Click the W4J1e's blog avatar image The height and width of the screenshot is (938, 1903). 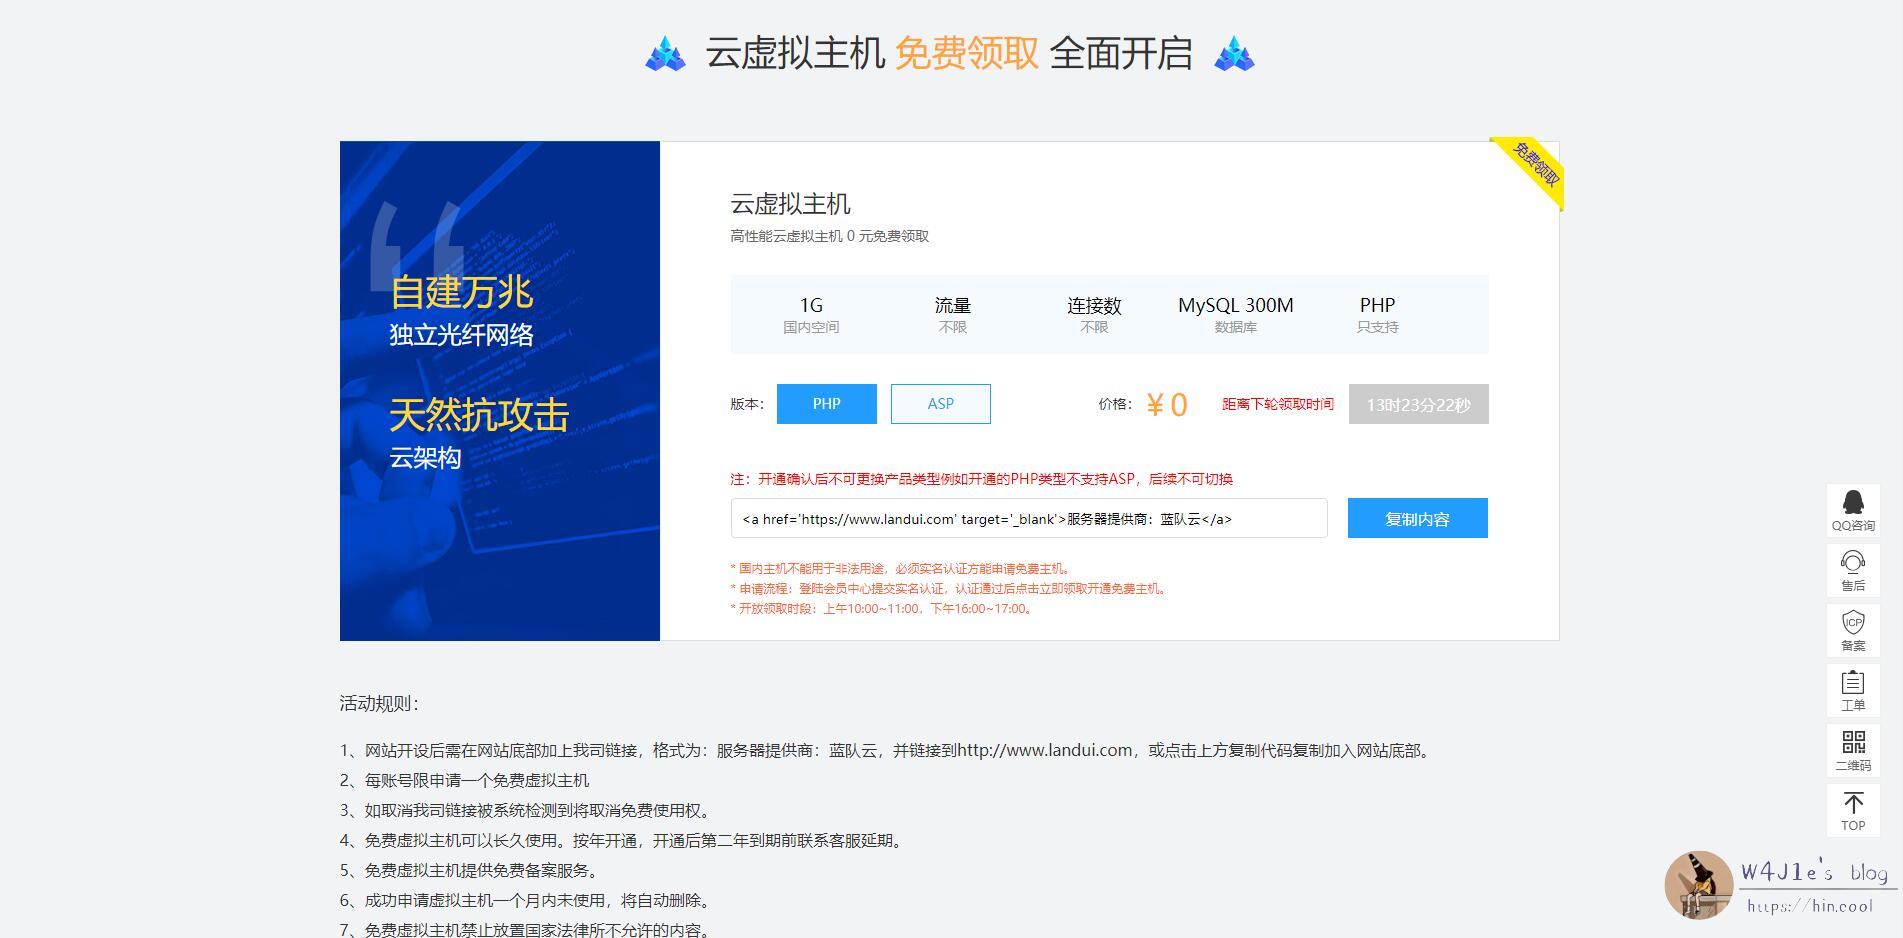[1698, 885]
